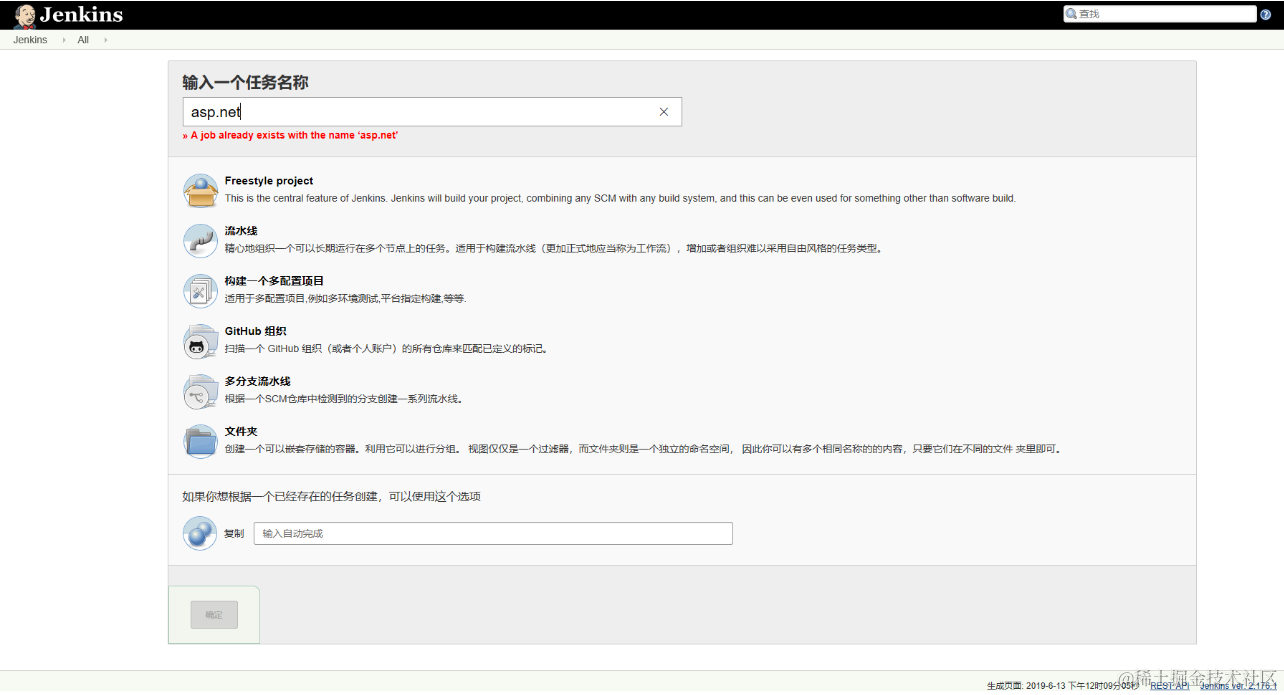Click the 多分支流水线 icon

point(200,391)
